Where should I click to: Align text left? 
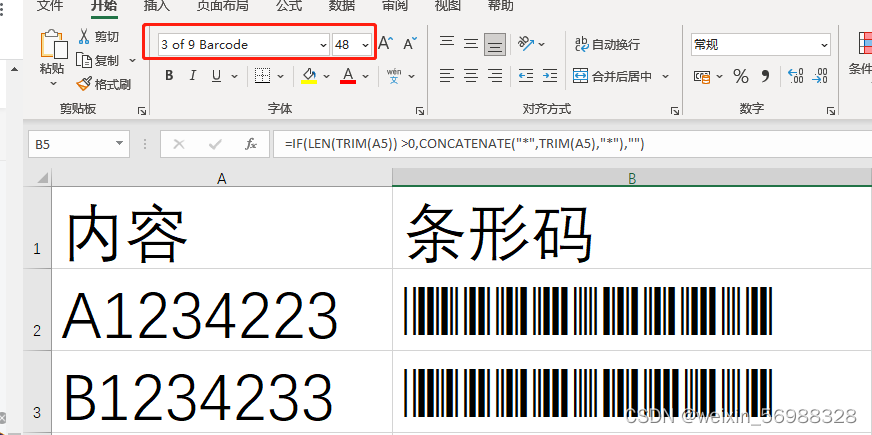pos(447,76)
